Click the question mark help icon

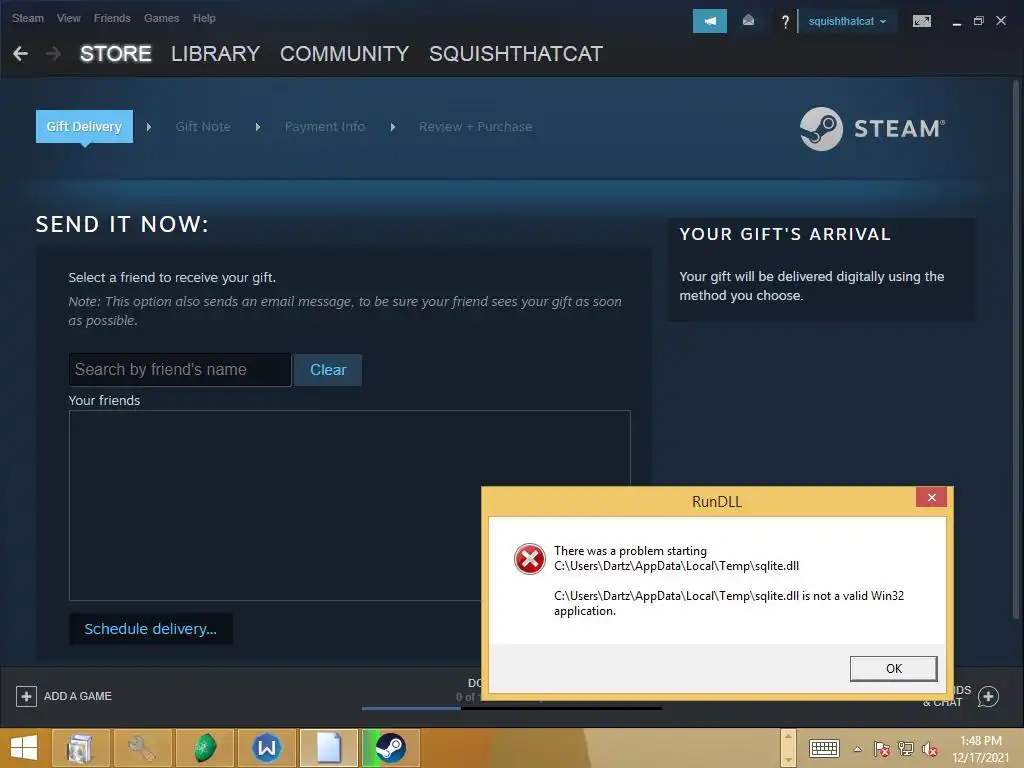tap(785, 22)
